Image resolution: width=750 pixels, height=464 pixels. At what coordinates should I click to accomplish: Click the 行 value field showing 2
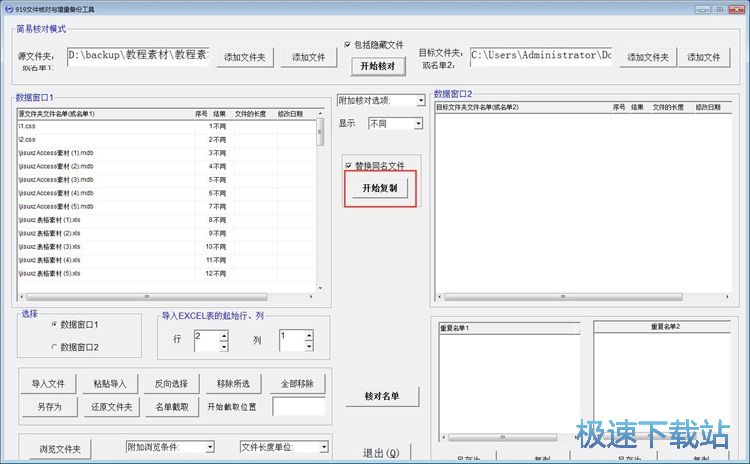207,341
